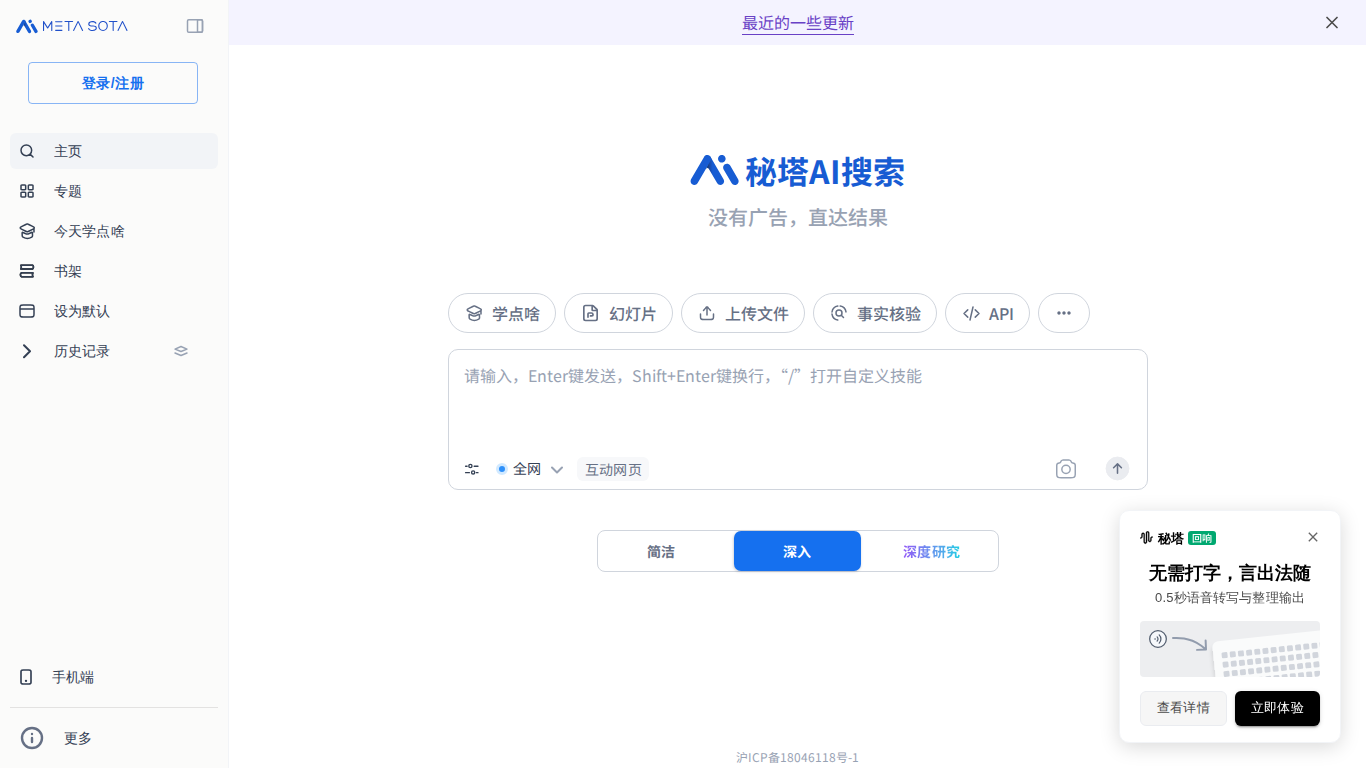Viewport: 1366px width, 768px height.
Task: Click the API chip button
Action: pos(987,313)
